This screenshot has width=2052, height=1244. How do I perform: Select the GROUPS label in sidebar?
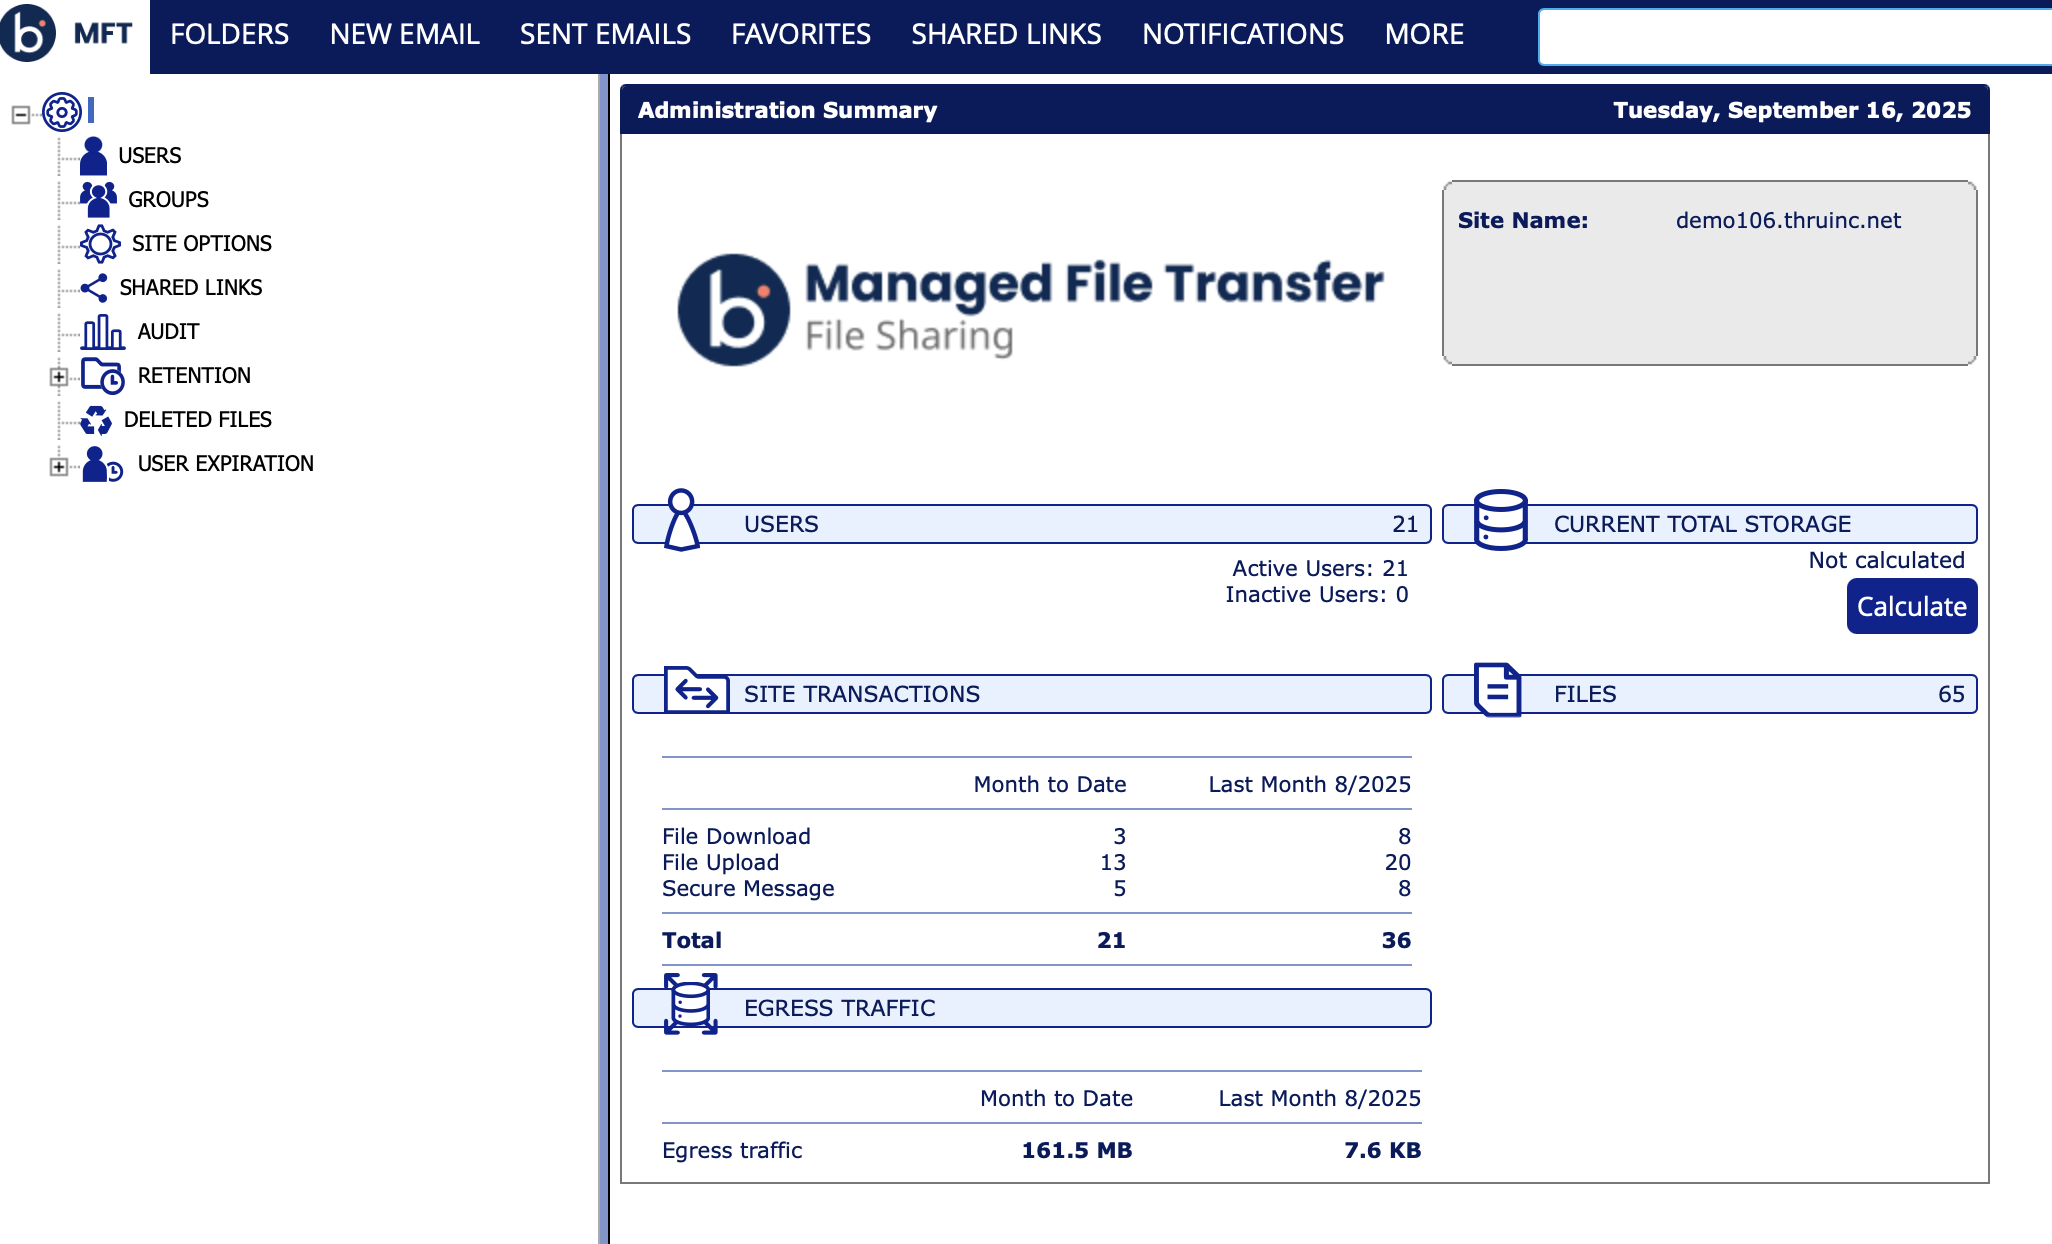pos(168,200)
